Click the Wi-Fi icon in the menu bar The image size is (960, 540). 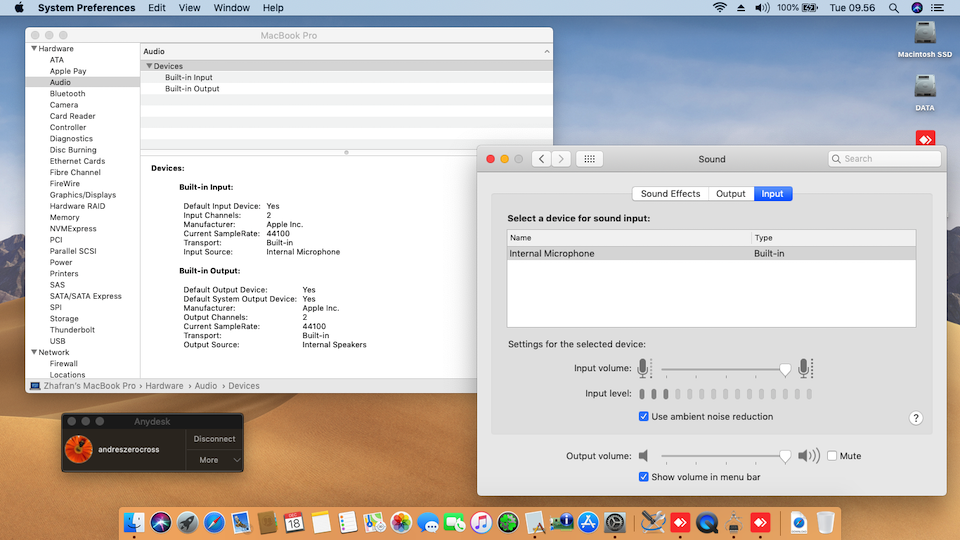click(719, 8)
